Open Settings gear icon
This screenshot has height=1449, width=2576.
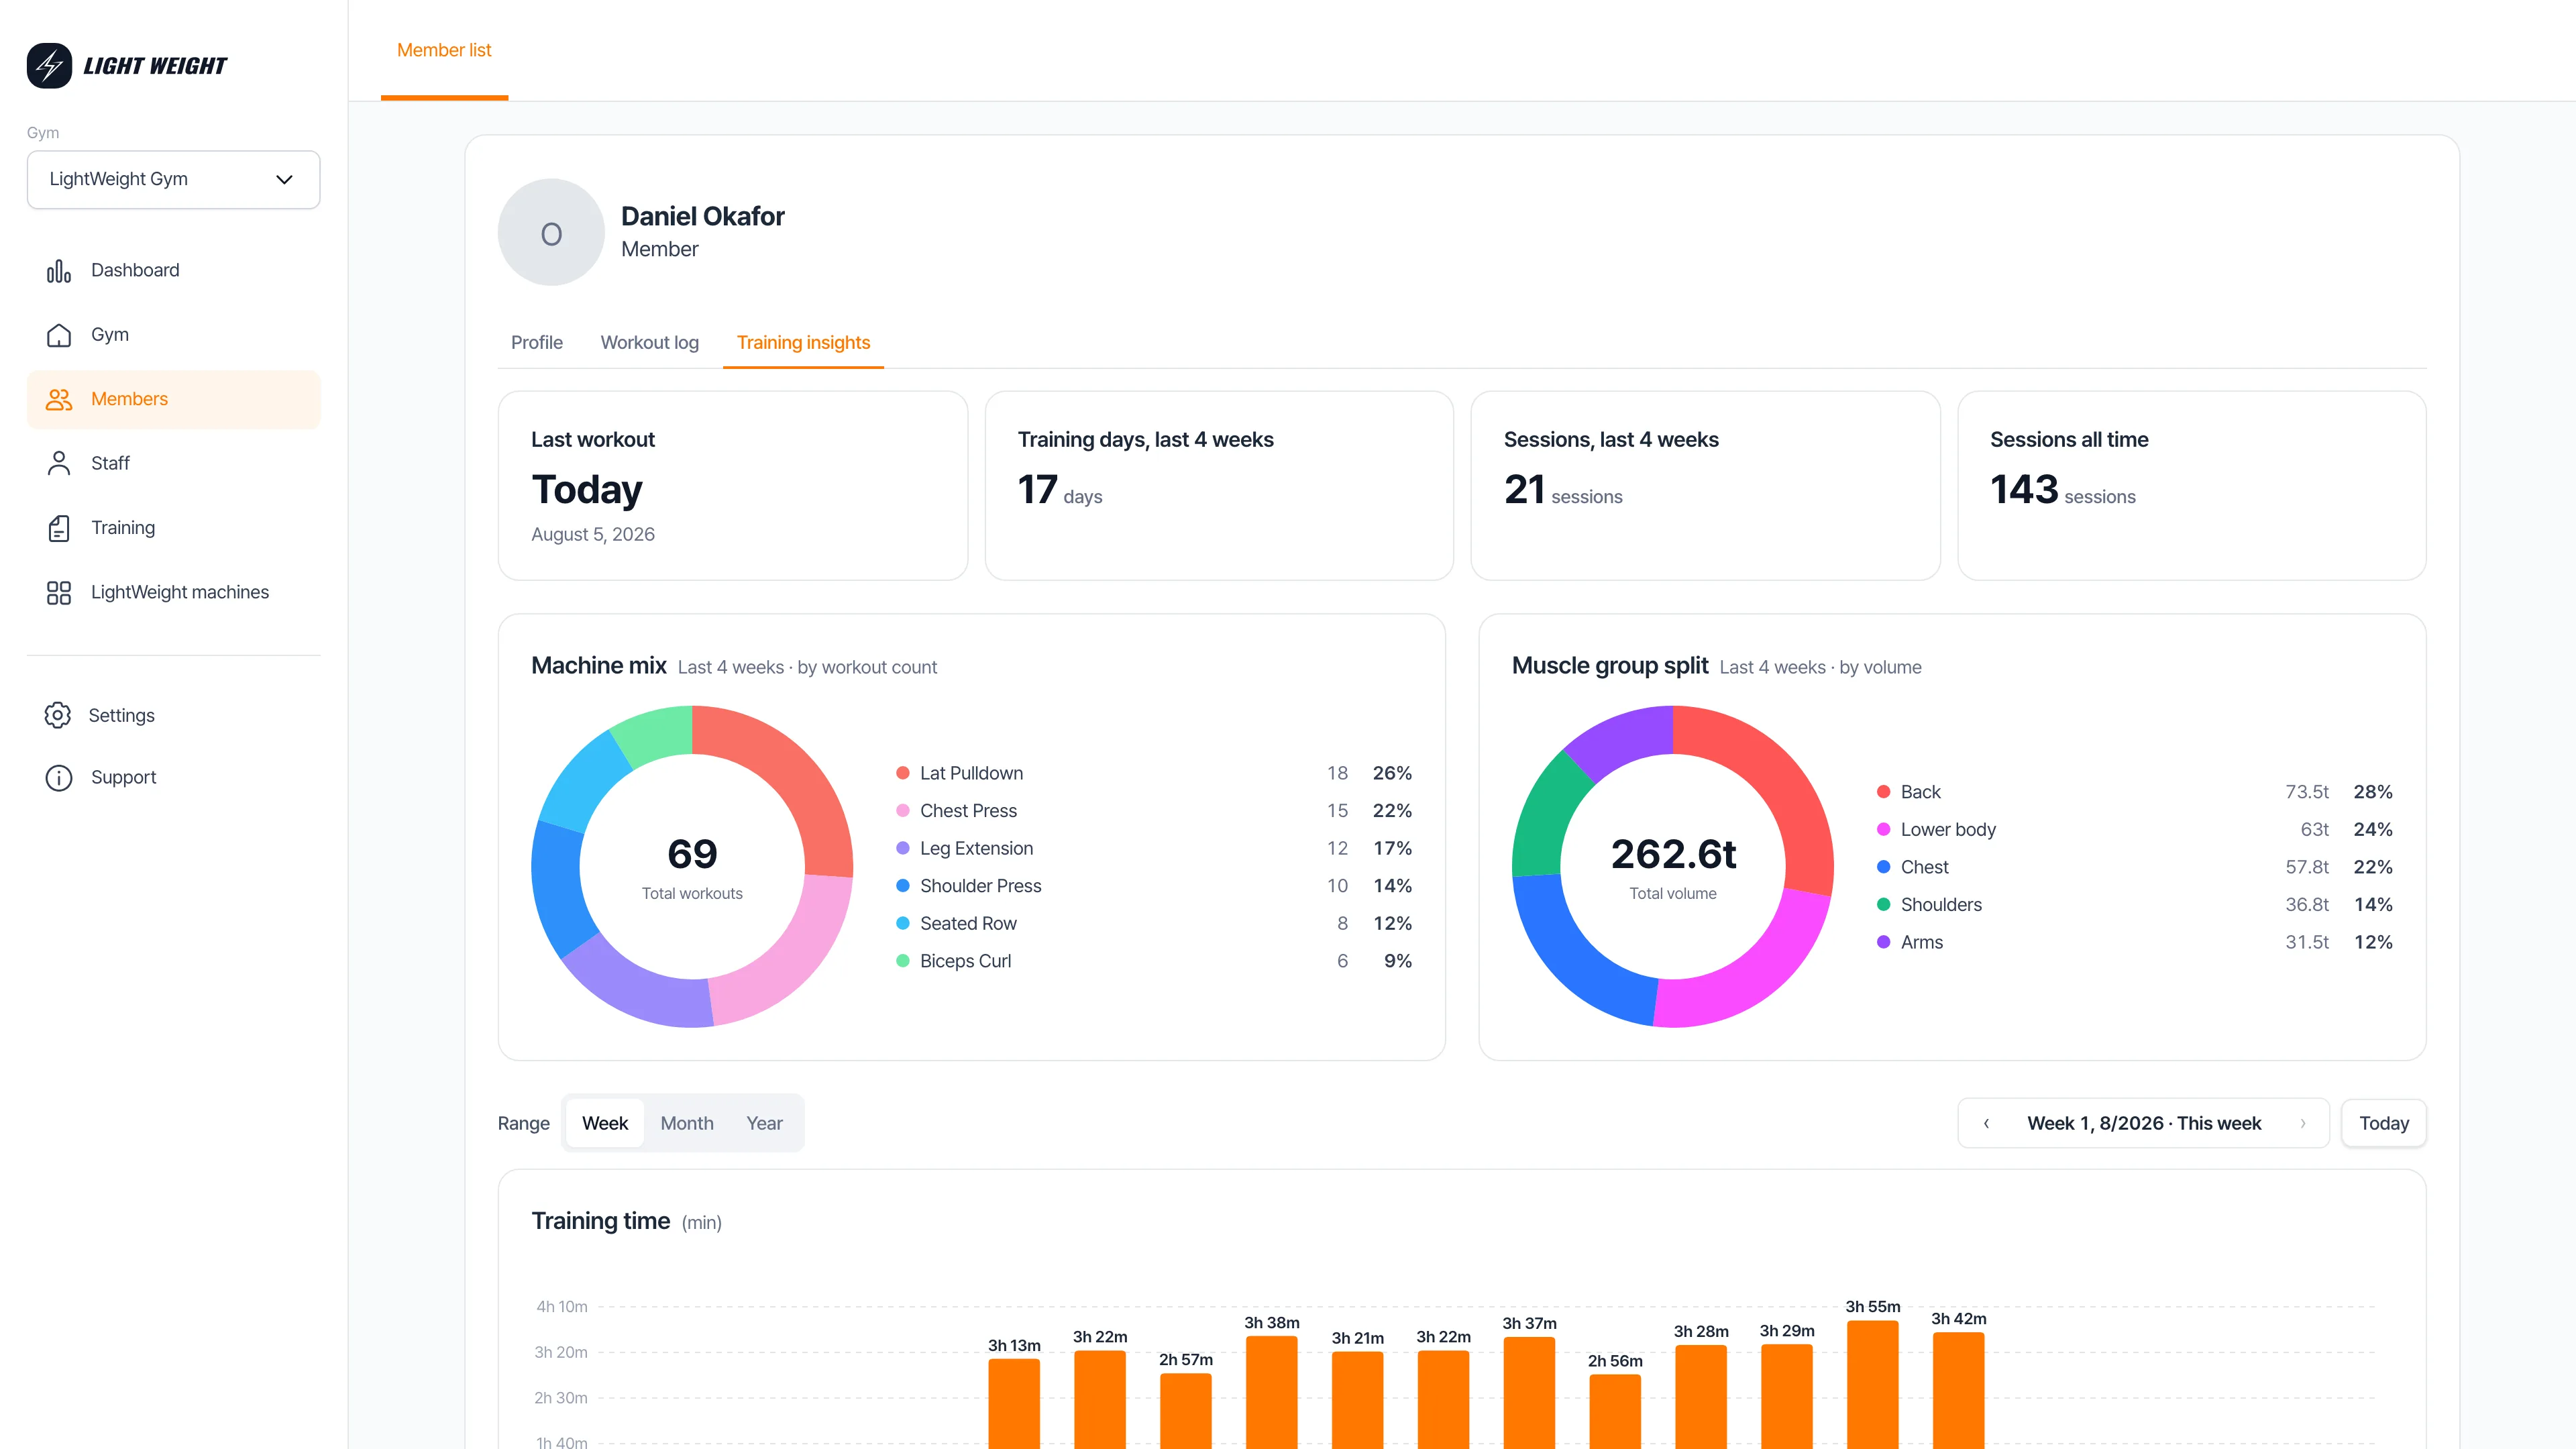tap(58, 716)
